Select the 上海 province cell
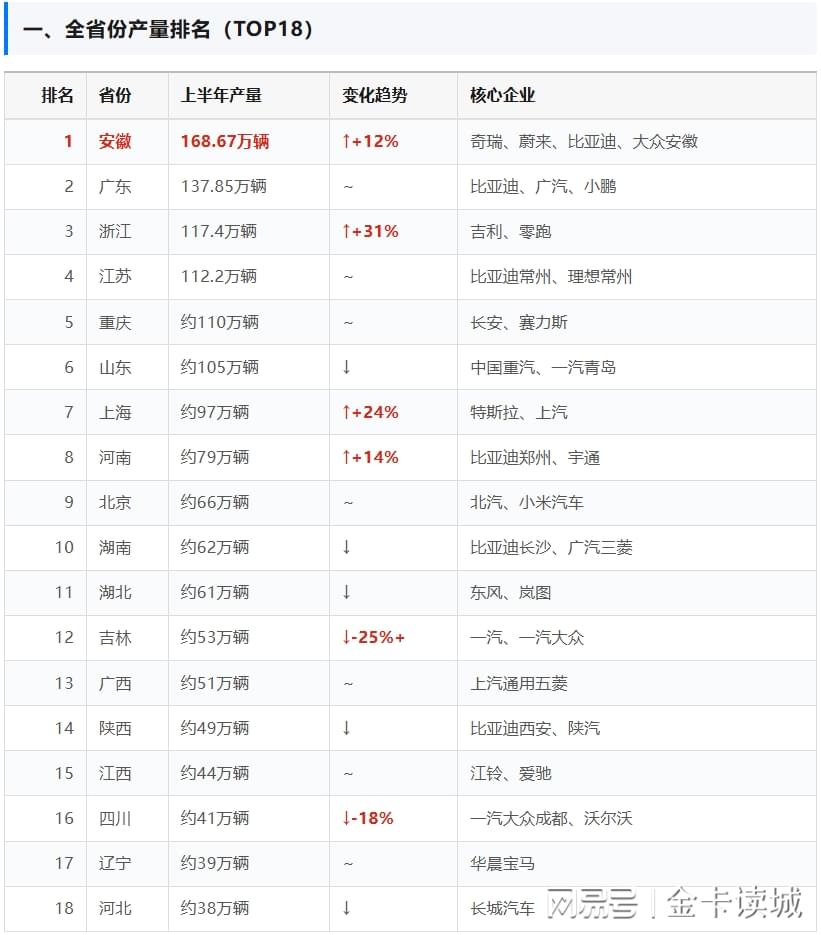 pos(115,412)
